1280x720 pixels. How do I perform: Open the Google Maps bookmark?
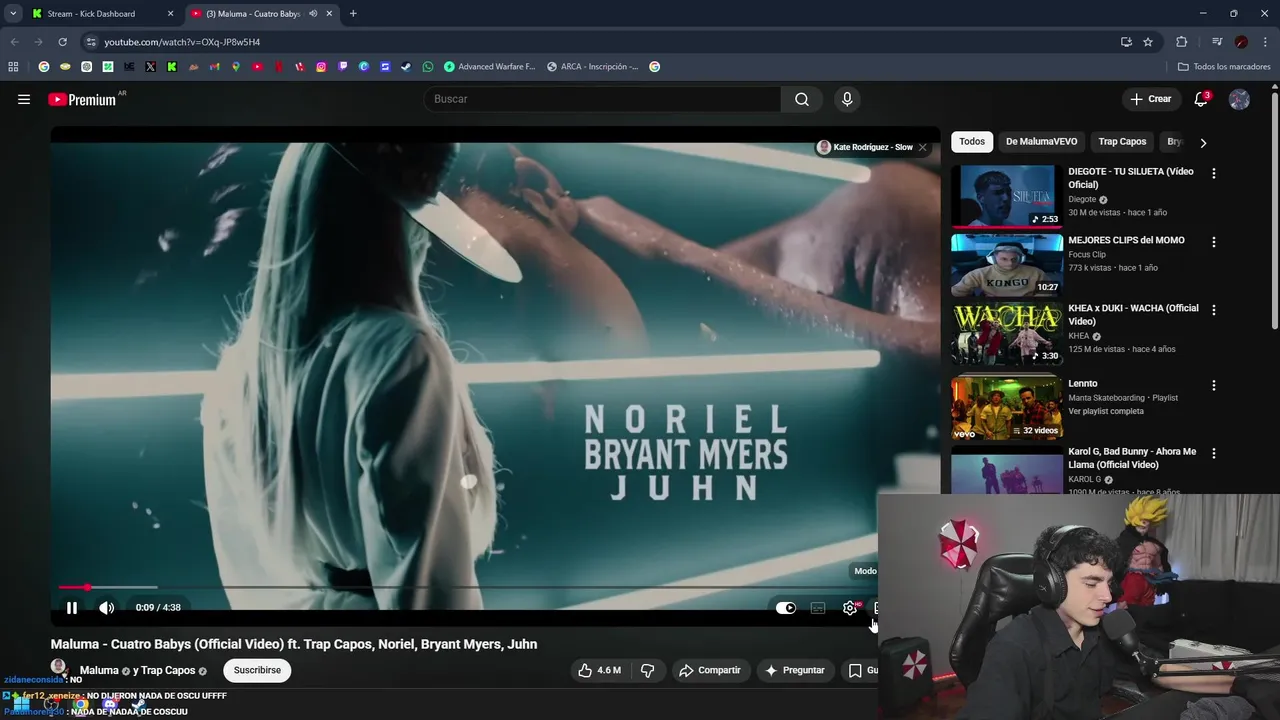236,67
